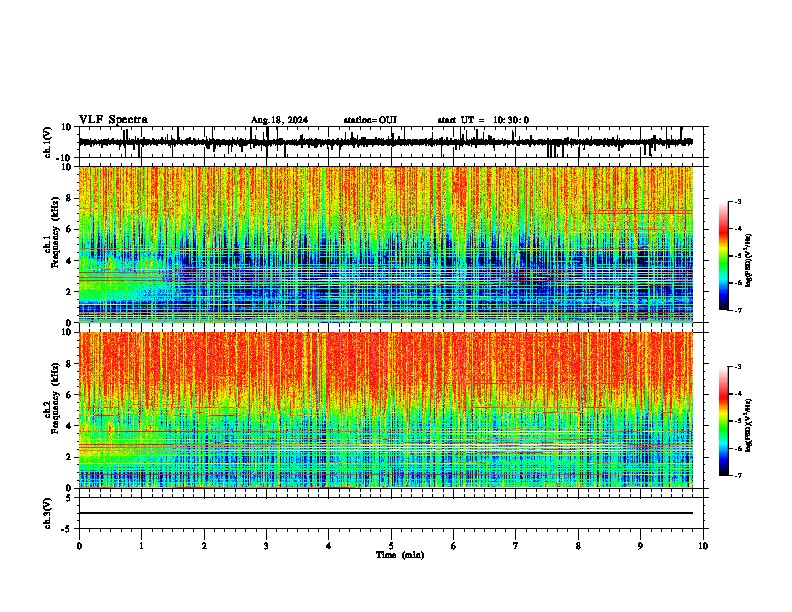Viewport: 792px width, 612px height.
Task: Click time axis tick label '9'
Action: pyautogui.click(x=640, y=546)
